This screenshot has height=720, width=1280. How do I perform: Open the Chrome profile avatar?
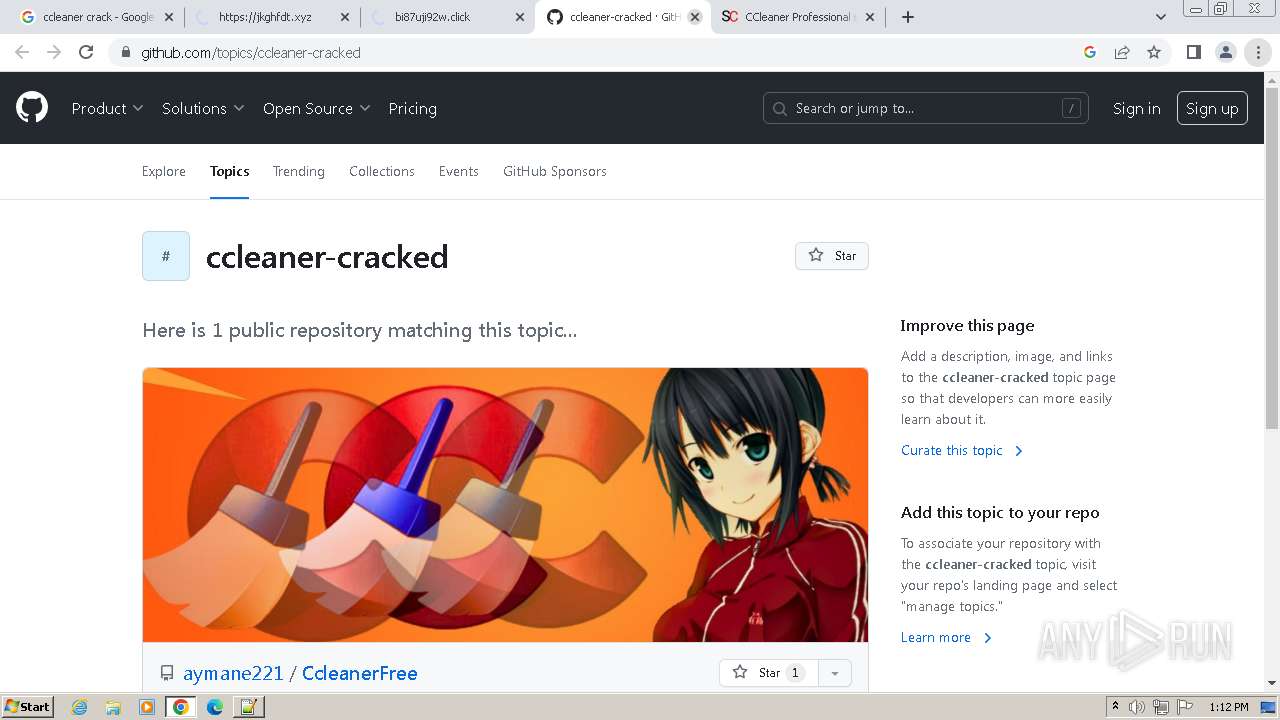1225,52
